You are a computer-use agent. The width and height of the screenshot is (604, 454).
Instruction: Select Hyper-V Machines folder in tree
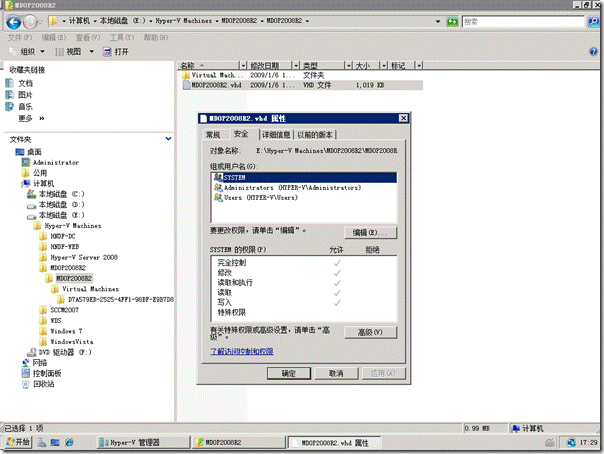[73, 226]
